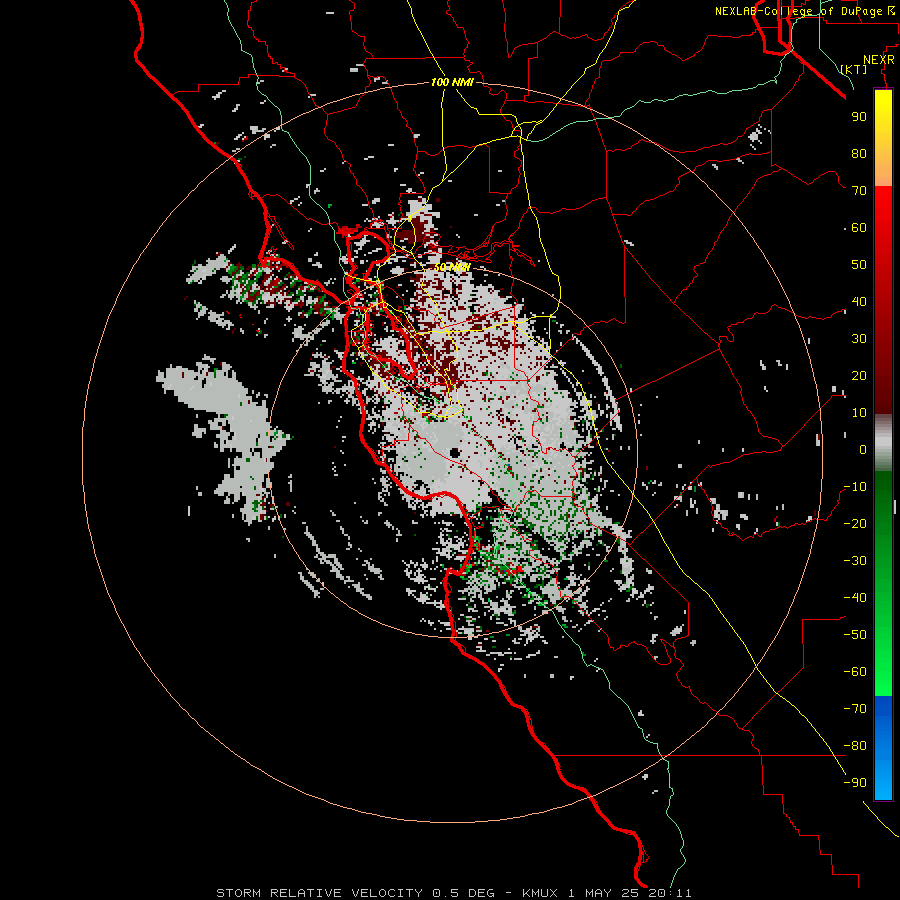The height and width of the screenshot is (900, 900).
Task: Click the -70 value on velocity scale
Action: click(x=855, y=709)
